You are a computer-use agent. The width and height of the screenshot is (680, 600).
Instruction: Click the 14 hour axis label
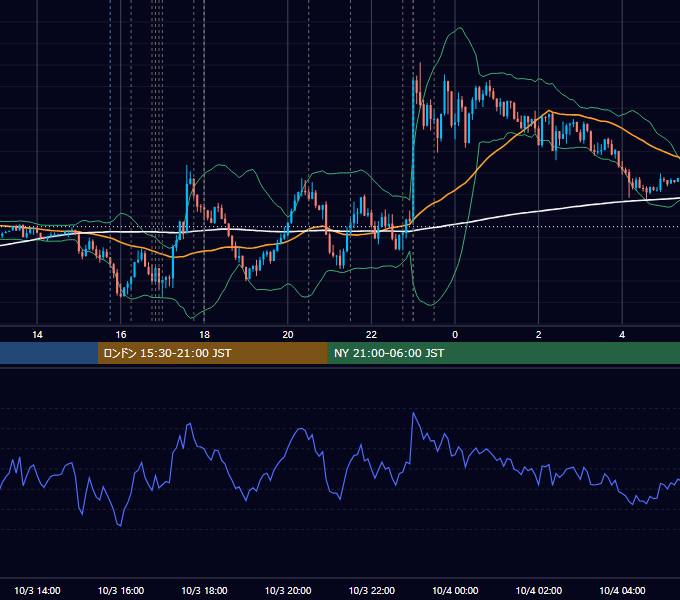coord(37,335)
